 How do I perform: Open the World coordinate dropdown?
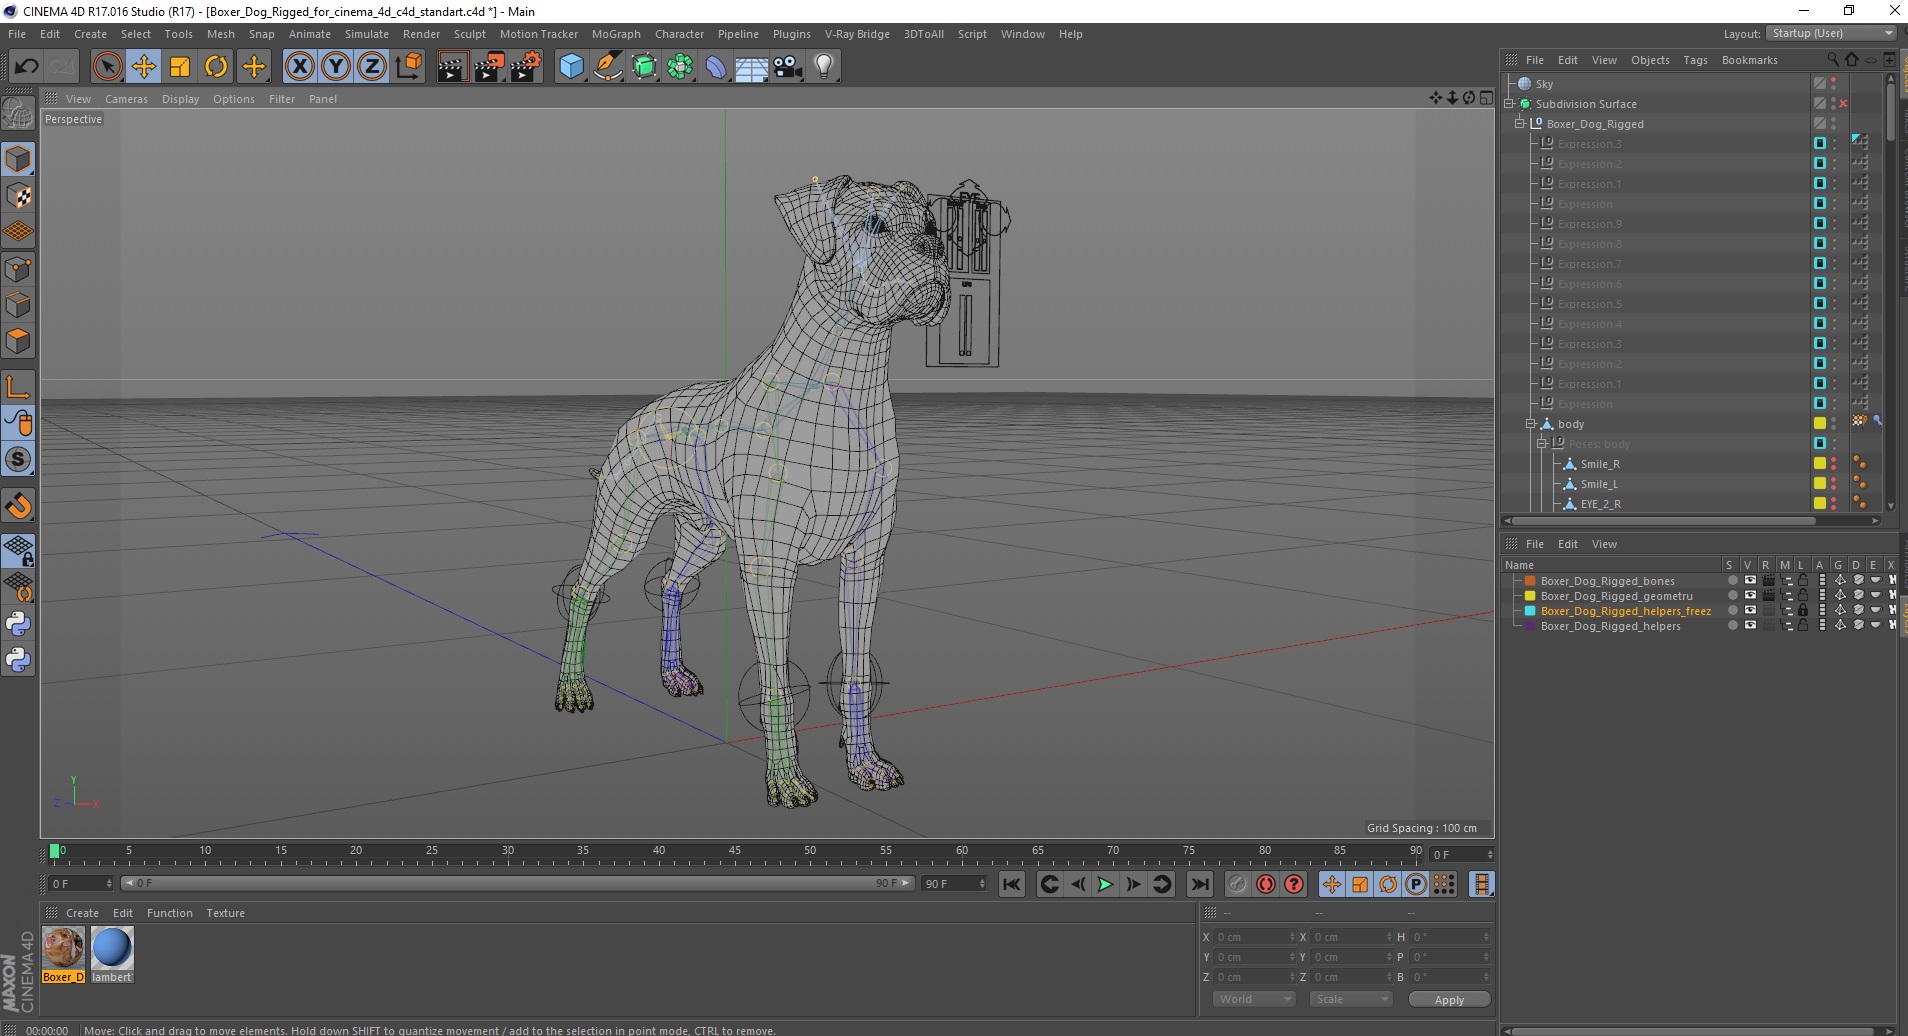click(x=1254, y=999)
